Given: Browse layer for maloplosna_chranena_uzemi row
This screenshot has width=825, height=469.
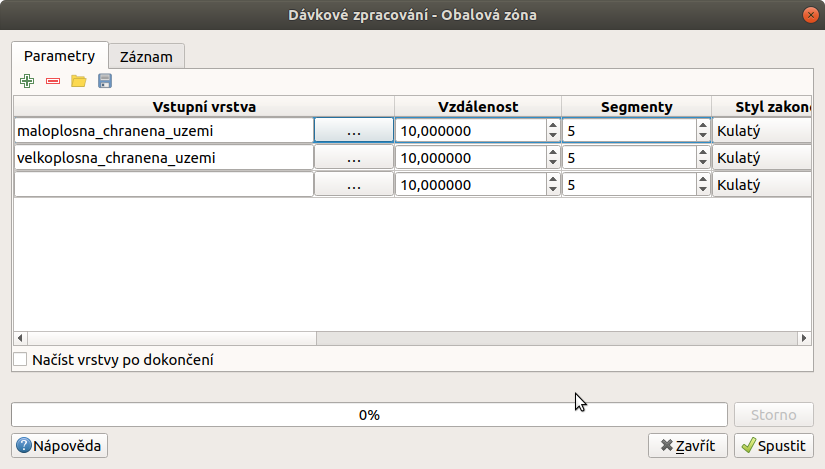Looking at the screenshot, I should click(x=354, y=131).
